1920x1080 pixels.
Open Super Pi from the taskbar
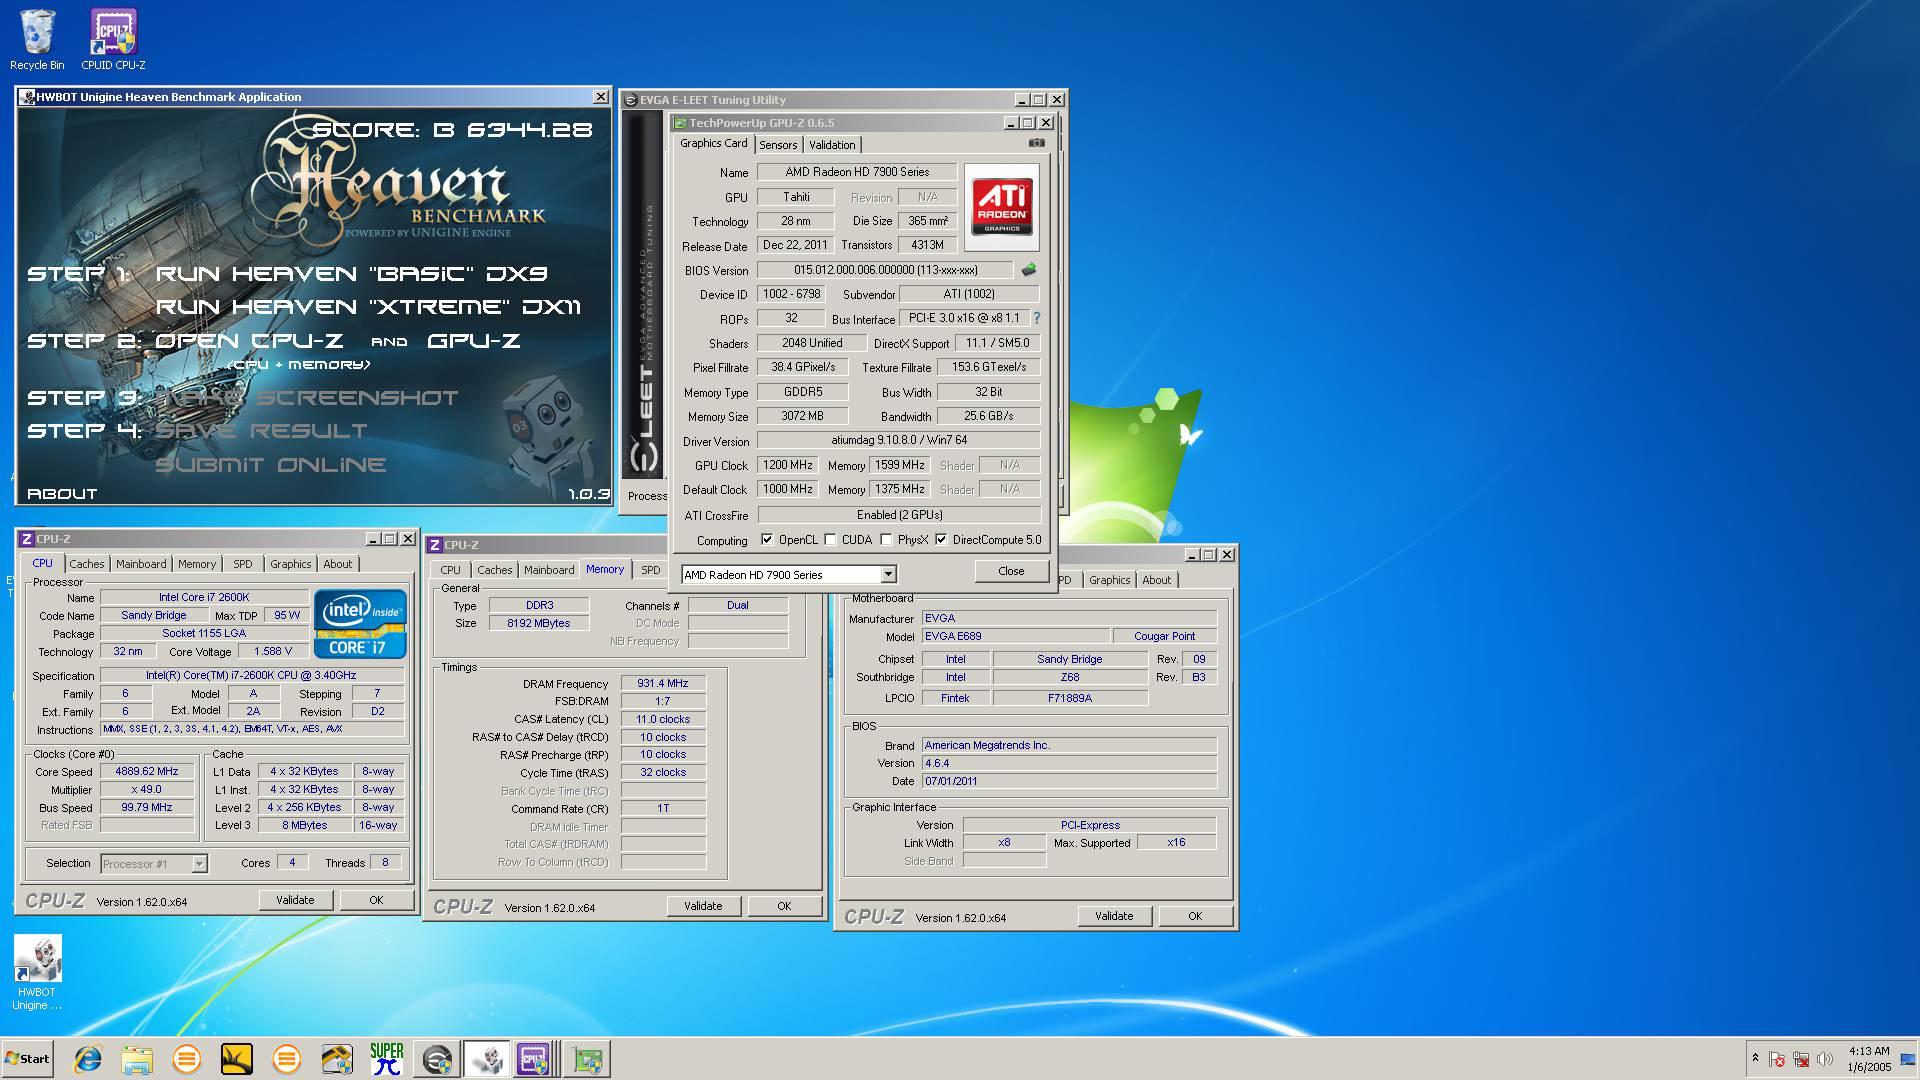point(387,1059)
